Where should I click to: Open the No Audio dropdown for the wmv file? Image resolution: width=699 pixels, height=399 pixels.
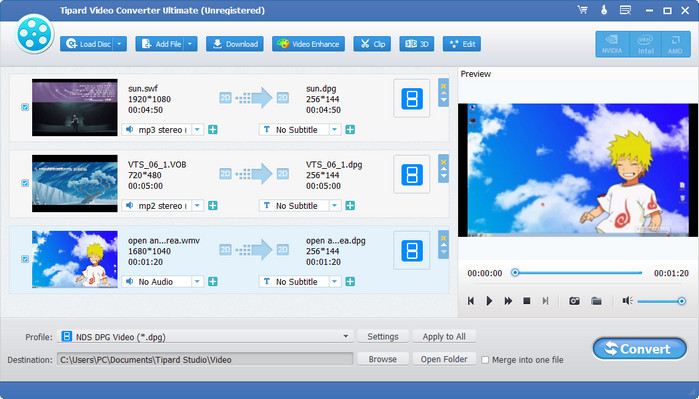click(197, 282)
